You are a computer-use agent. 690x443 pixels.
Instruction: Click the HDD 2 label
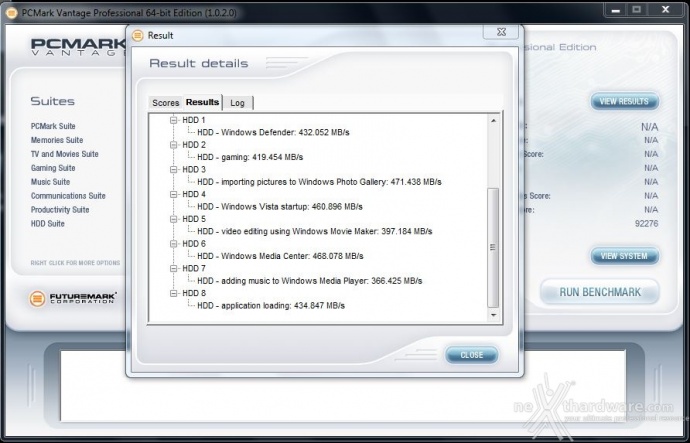pos(194,145)
